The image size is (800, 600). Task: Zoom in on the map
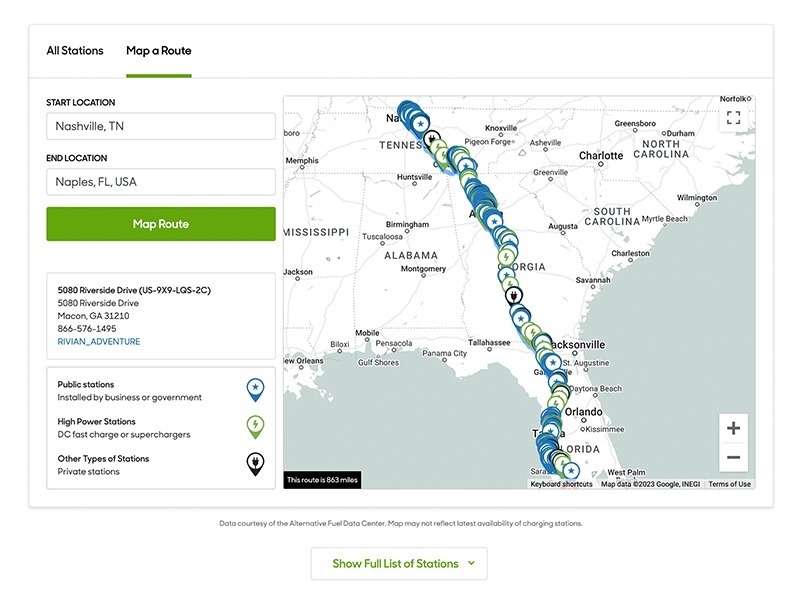point(733,428)
